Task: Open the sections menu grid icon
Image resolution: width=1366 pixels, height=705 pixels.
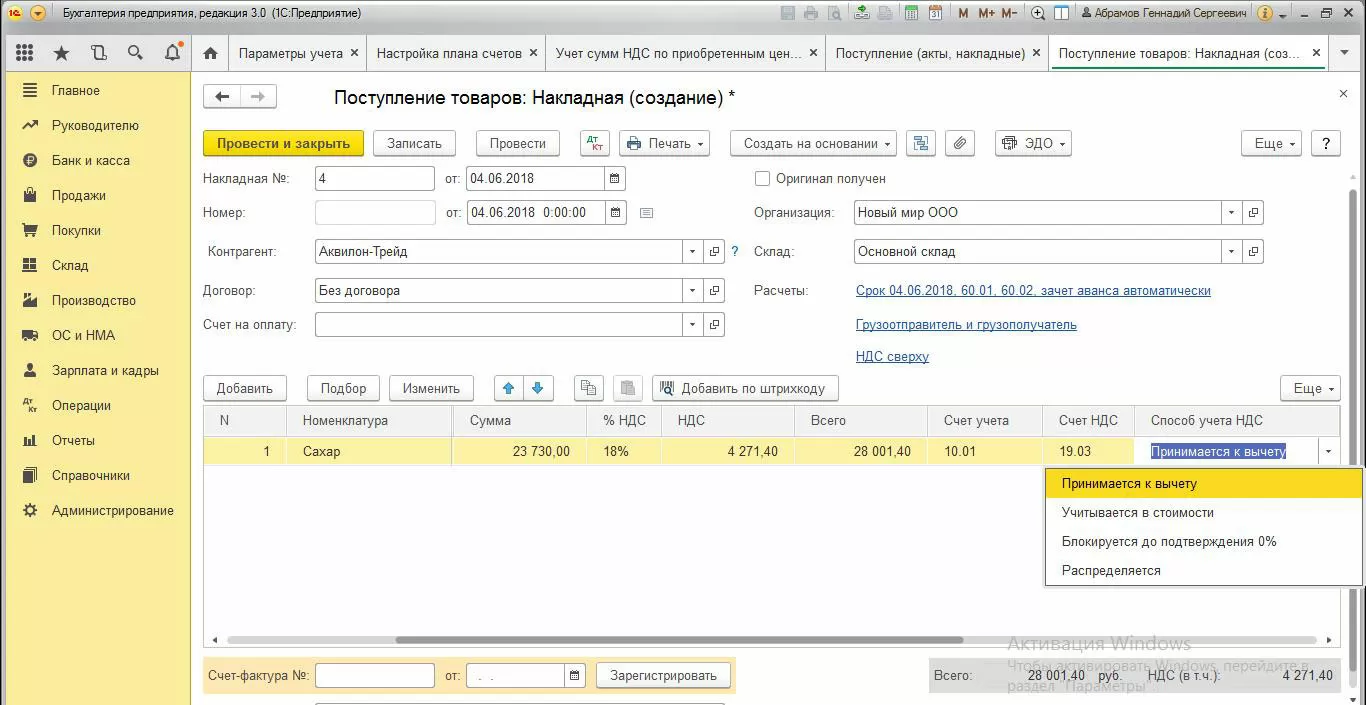Action: point(25,53)
